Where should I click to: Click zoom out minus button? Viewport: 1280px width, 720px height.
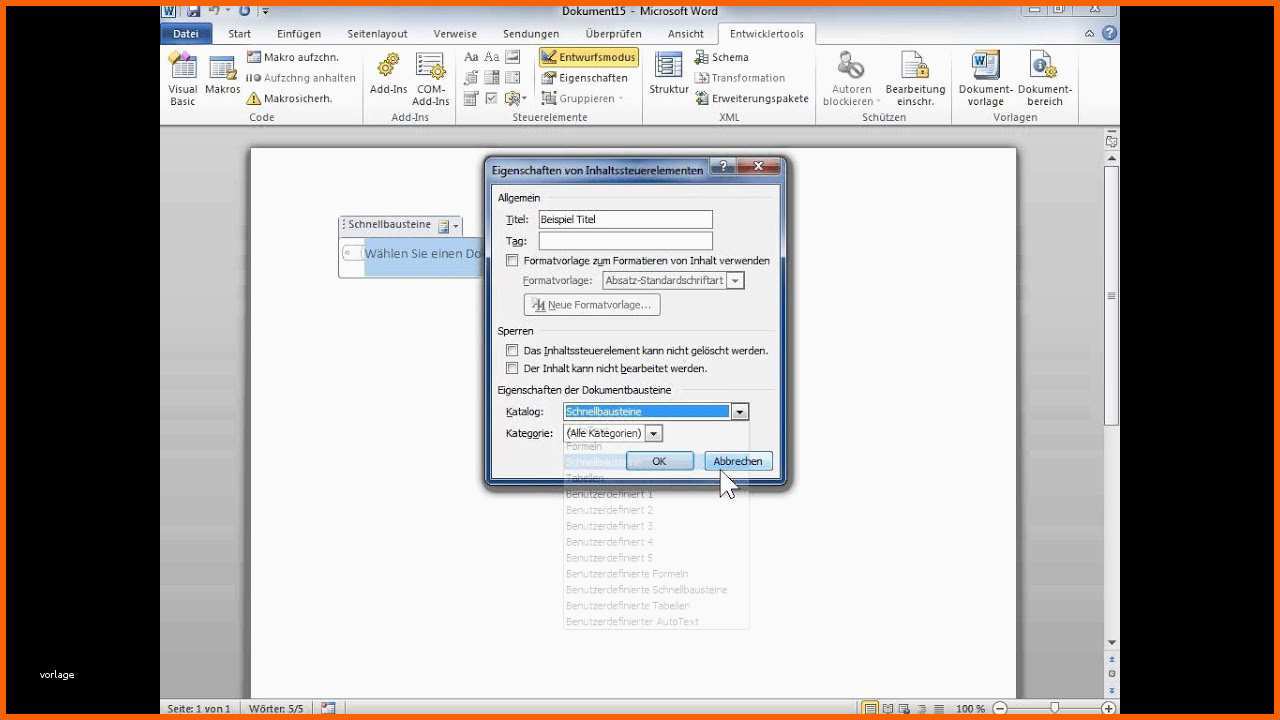(x=999, y=708)
